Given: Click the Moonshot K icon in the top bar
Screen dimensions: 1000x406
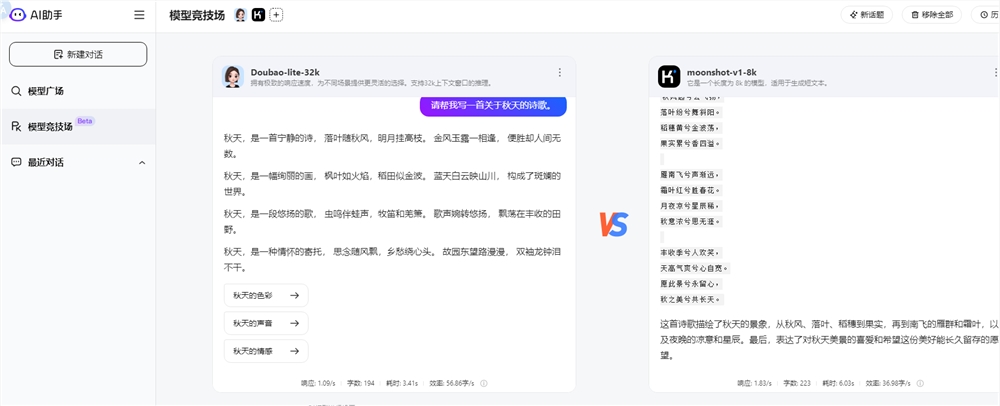Looking at the screenshot, I should tap(258, 15).
